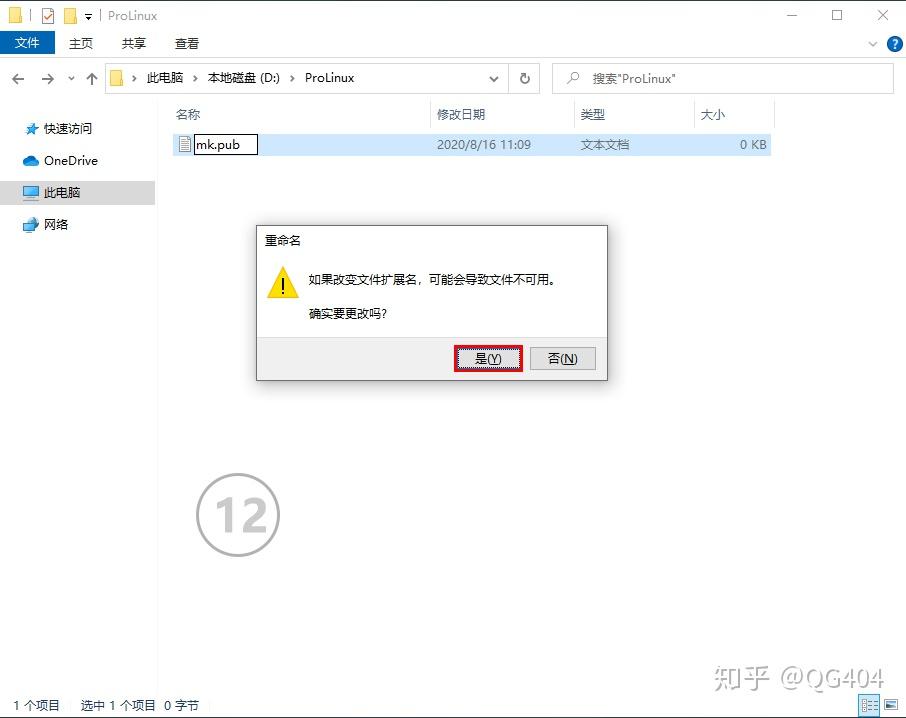Switch to details view layout
The image size is (906, 718).
870,705
